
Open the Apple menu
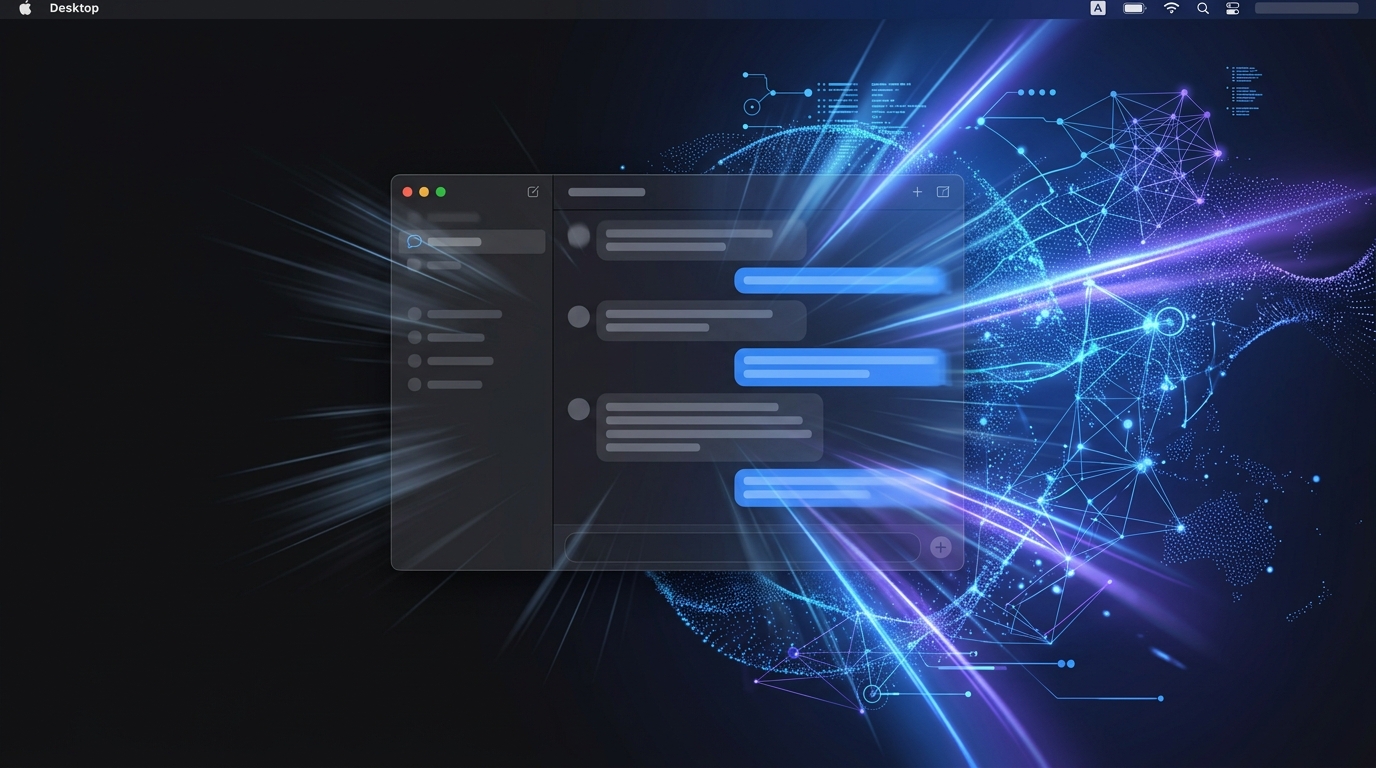click(23, 8)
